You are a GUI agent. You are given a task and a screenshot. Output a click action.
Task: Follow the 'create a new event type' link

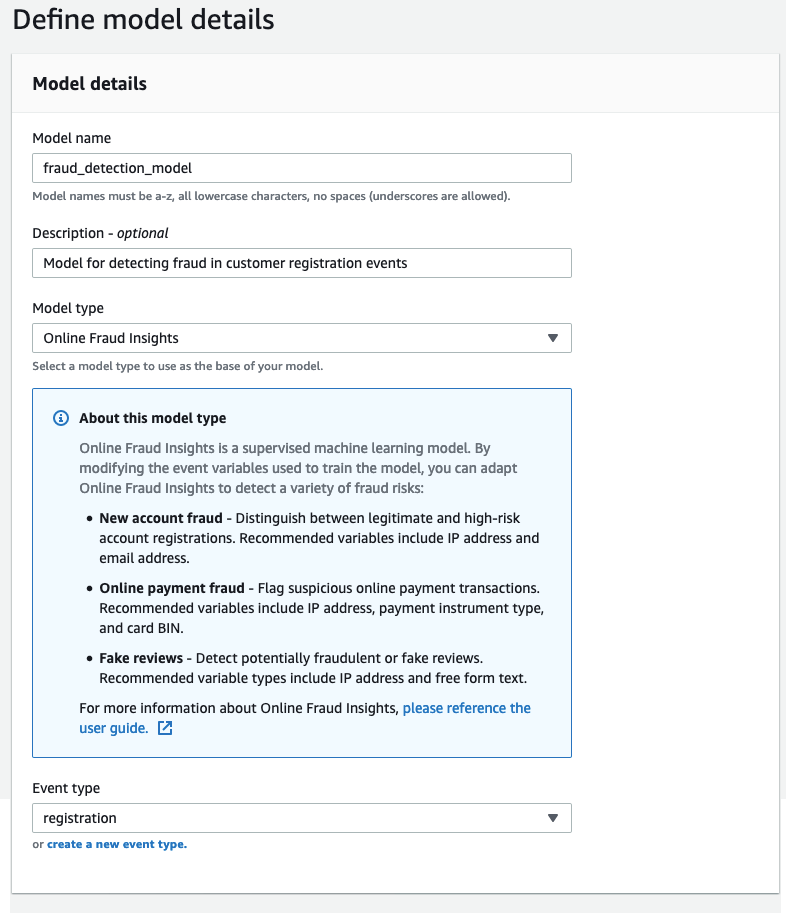point(116,844)
